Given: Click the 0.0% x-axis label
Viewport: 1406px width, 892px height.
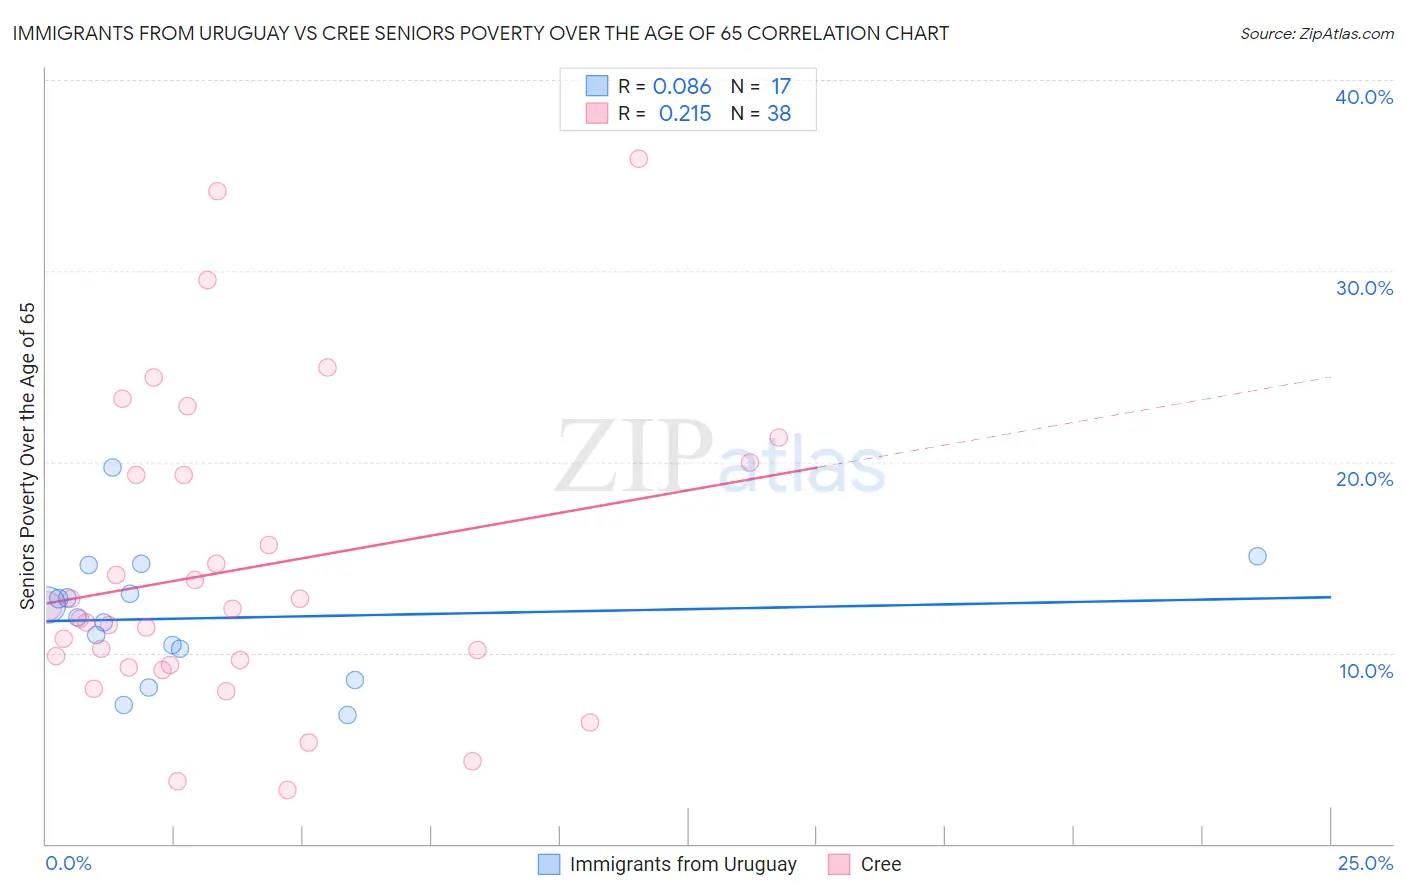Looking at the screenshot, I should 68,863.
